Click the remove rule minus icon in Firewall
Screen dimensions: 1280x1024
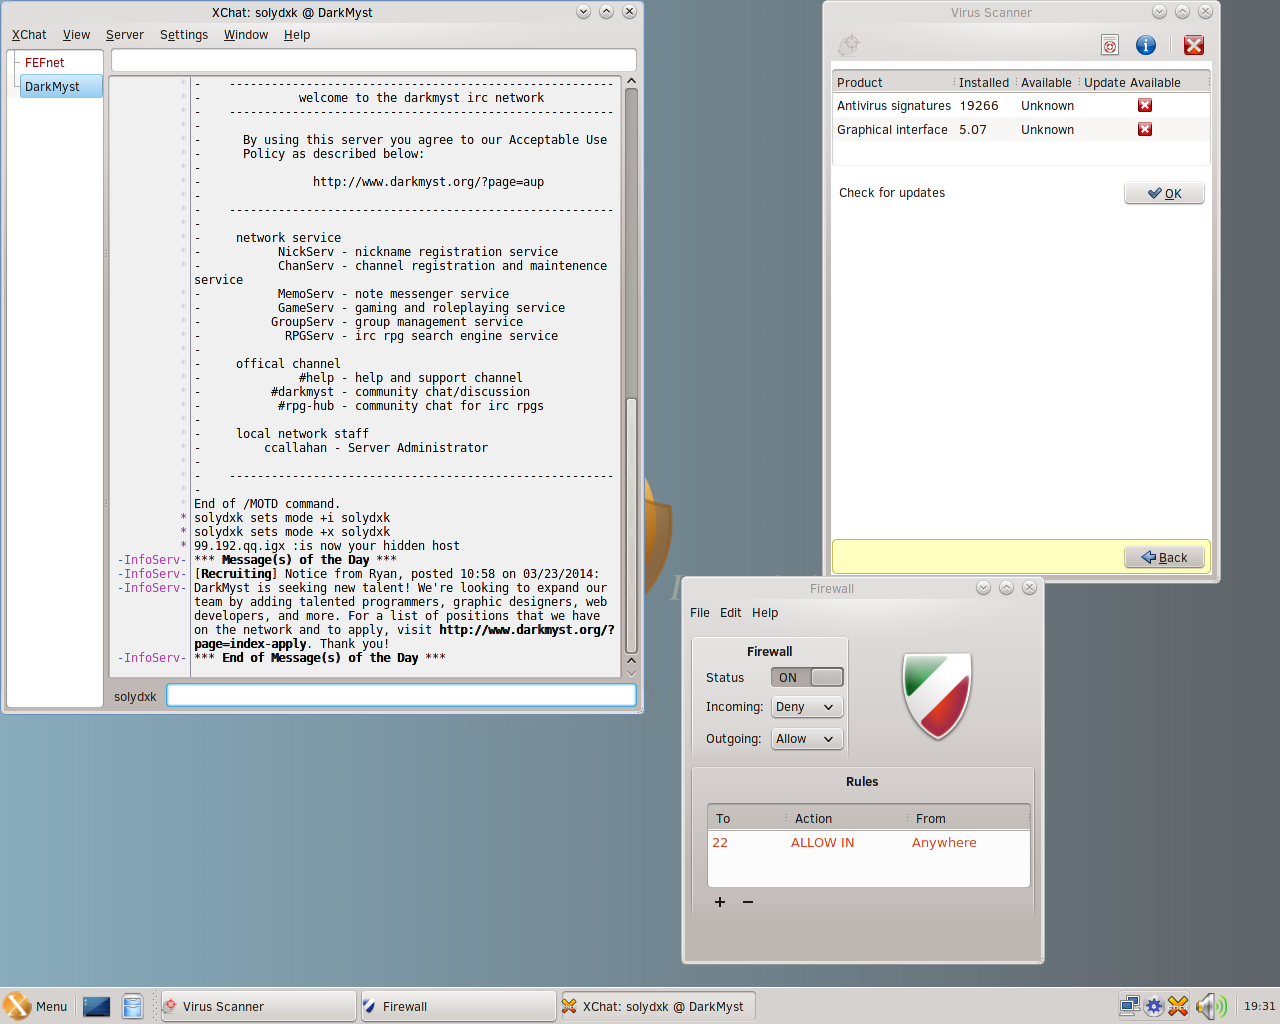point(748,902)
